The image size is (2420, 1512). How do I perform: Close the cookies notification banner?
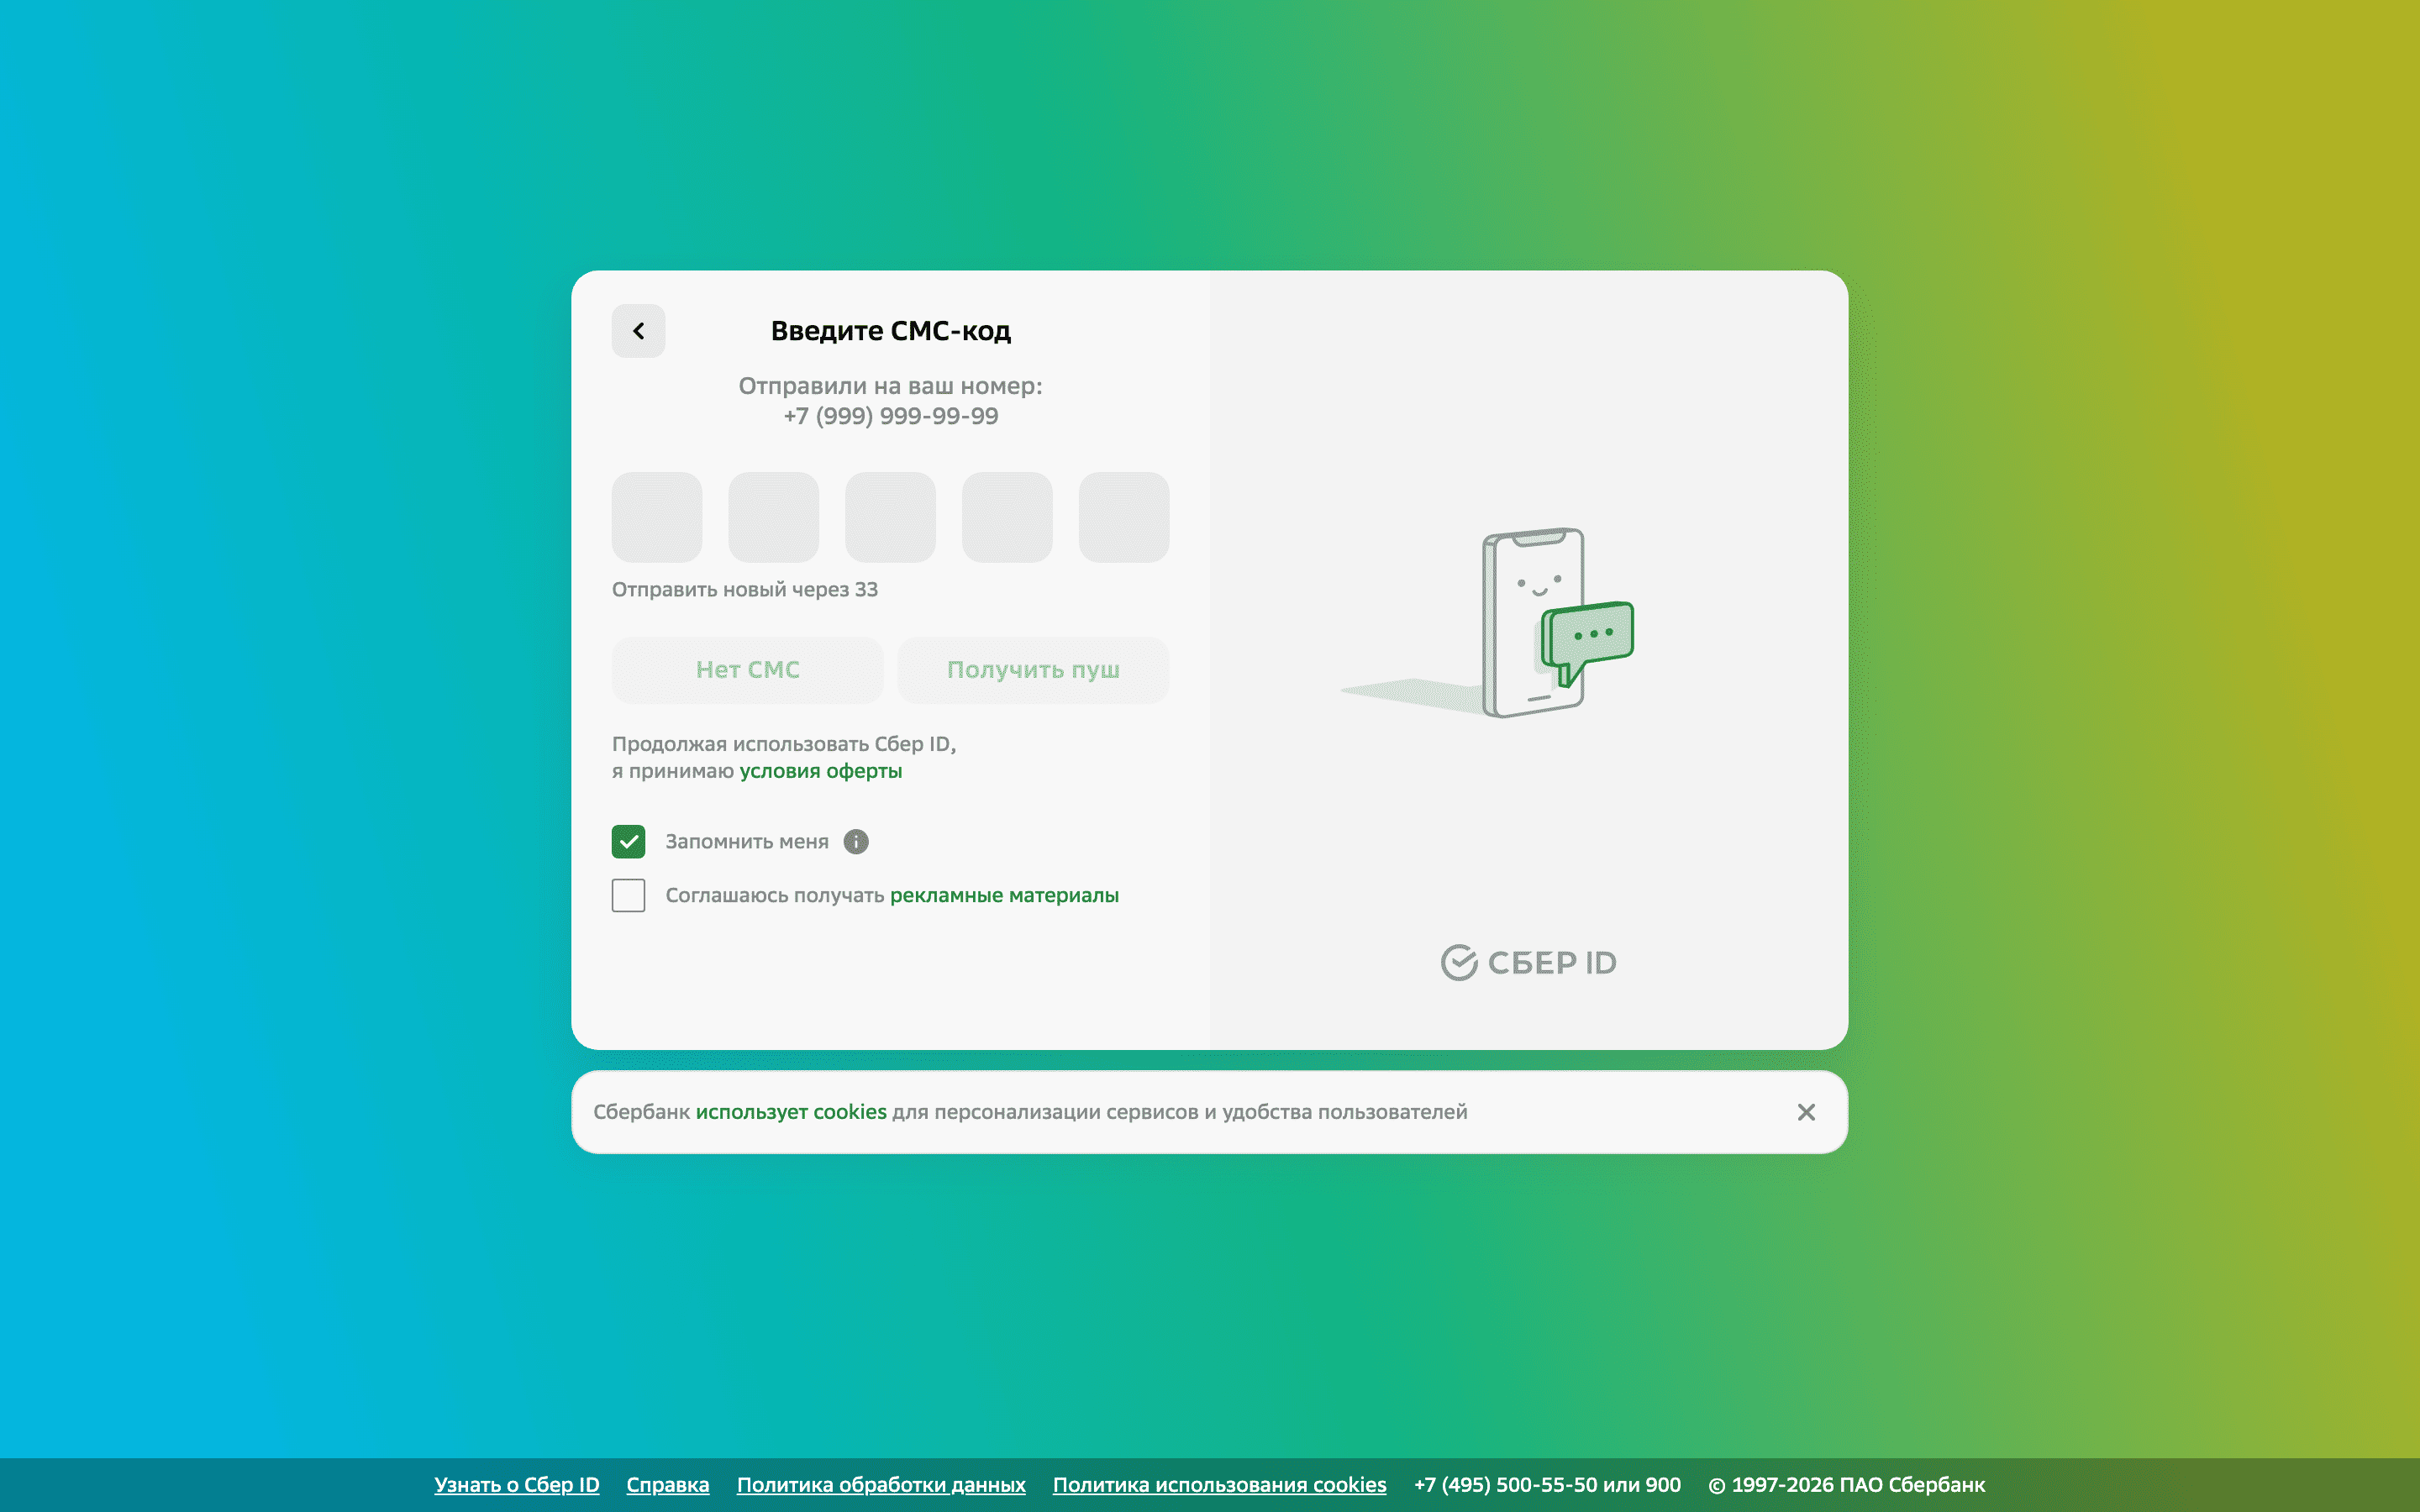pyautogui.click(x=1806, y=1112)
